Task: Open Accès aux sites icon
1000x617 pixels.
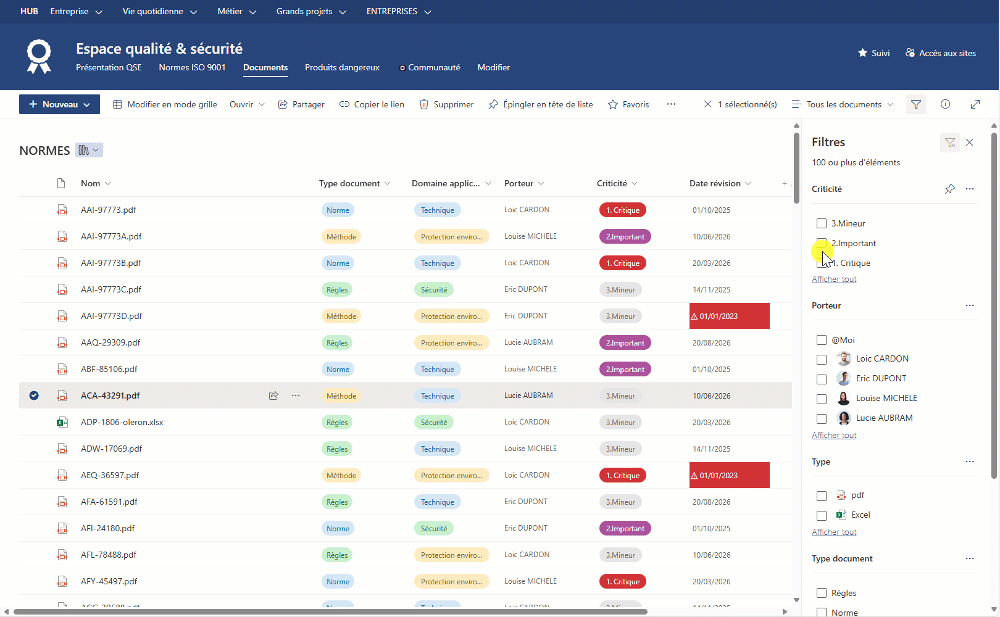Action: [x=910, y=53]
